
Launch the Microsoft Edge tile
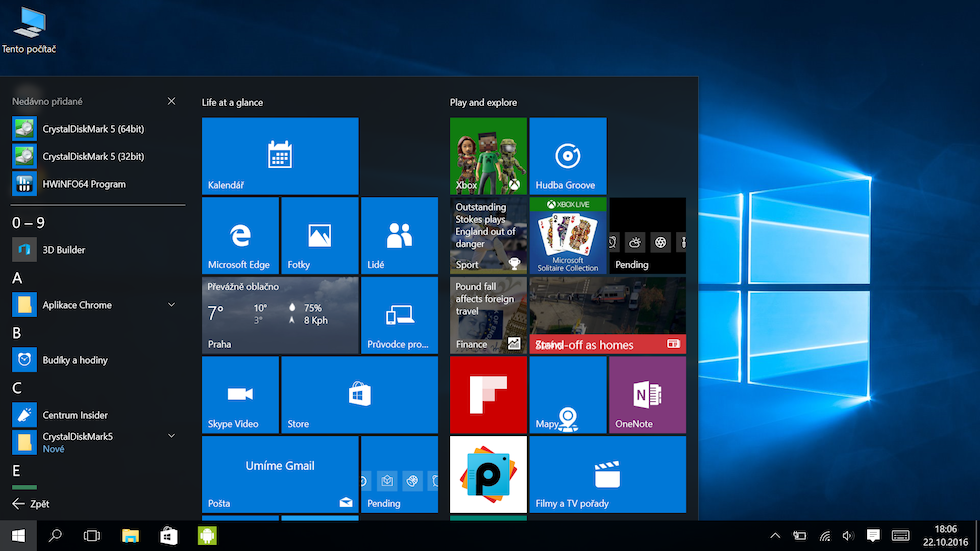point(240,235)
